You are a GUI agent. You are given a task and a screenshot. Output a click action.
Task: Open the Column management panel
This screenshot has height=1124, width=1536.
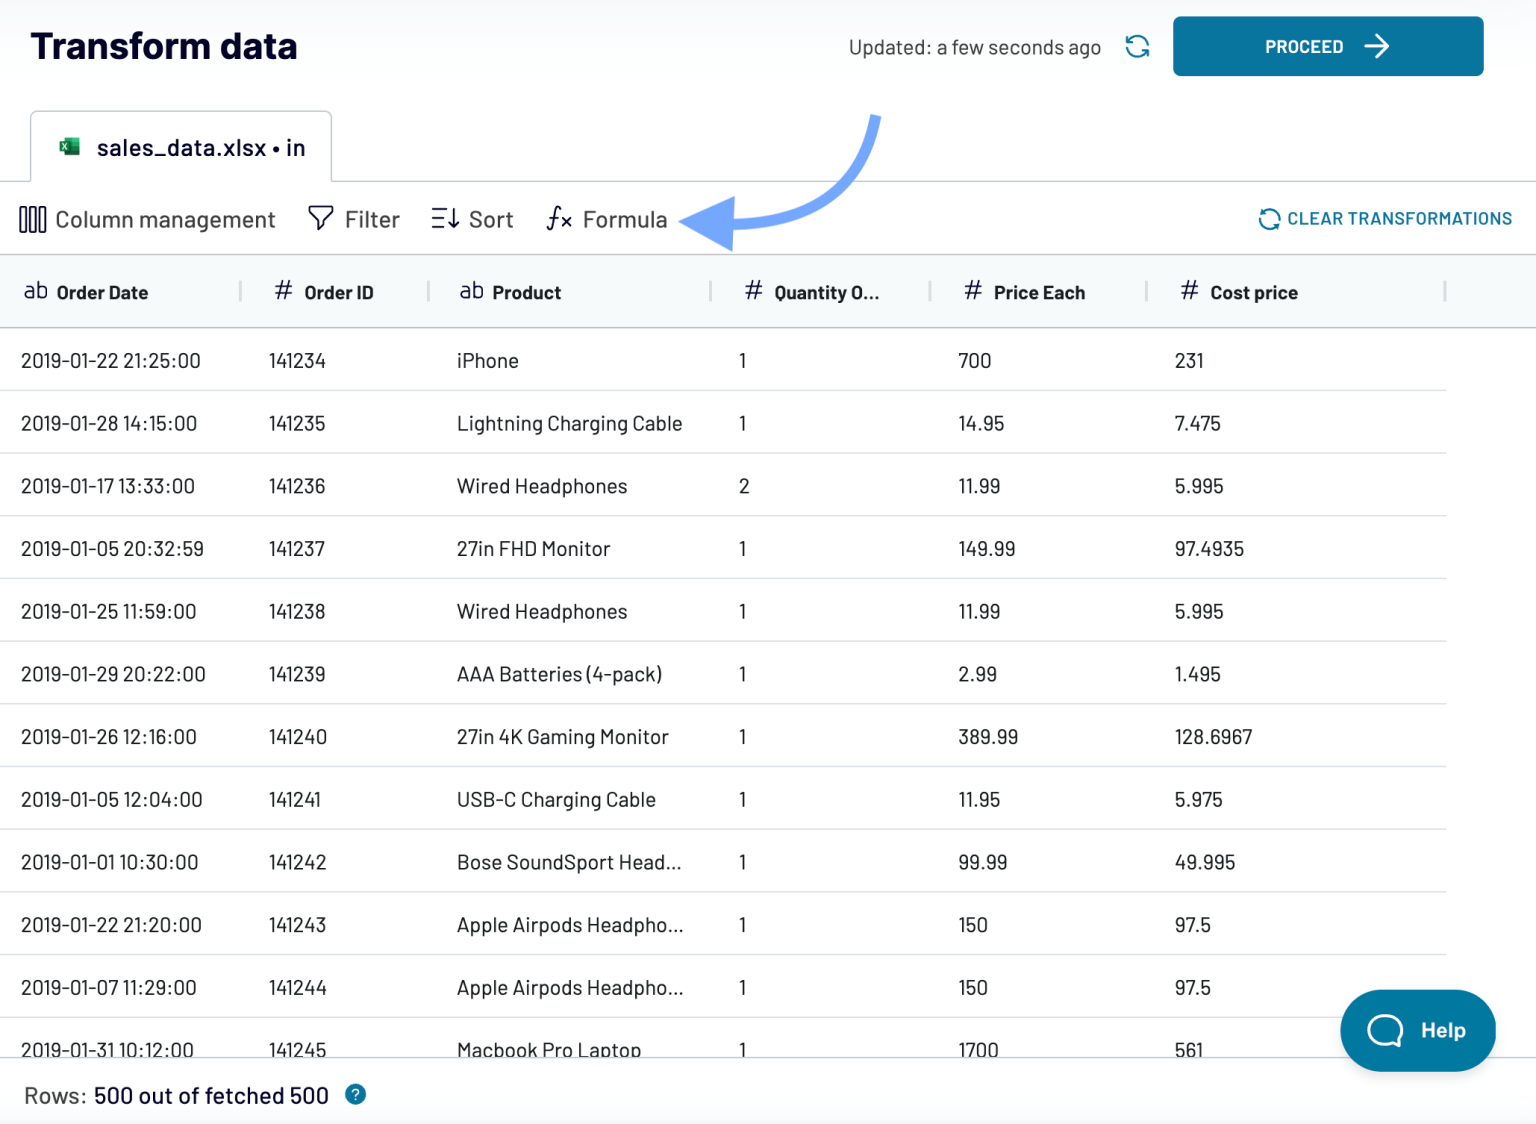pos(146,219)
